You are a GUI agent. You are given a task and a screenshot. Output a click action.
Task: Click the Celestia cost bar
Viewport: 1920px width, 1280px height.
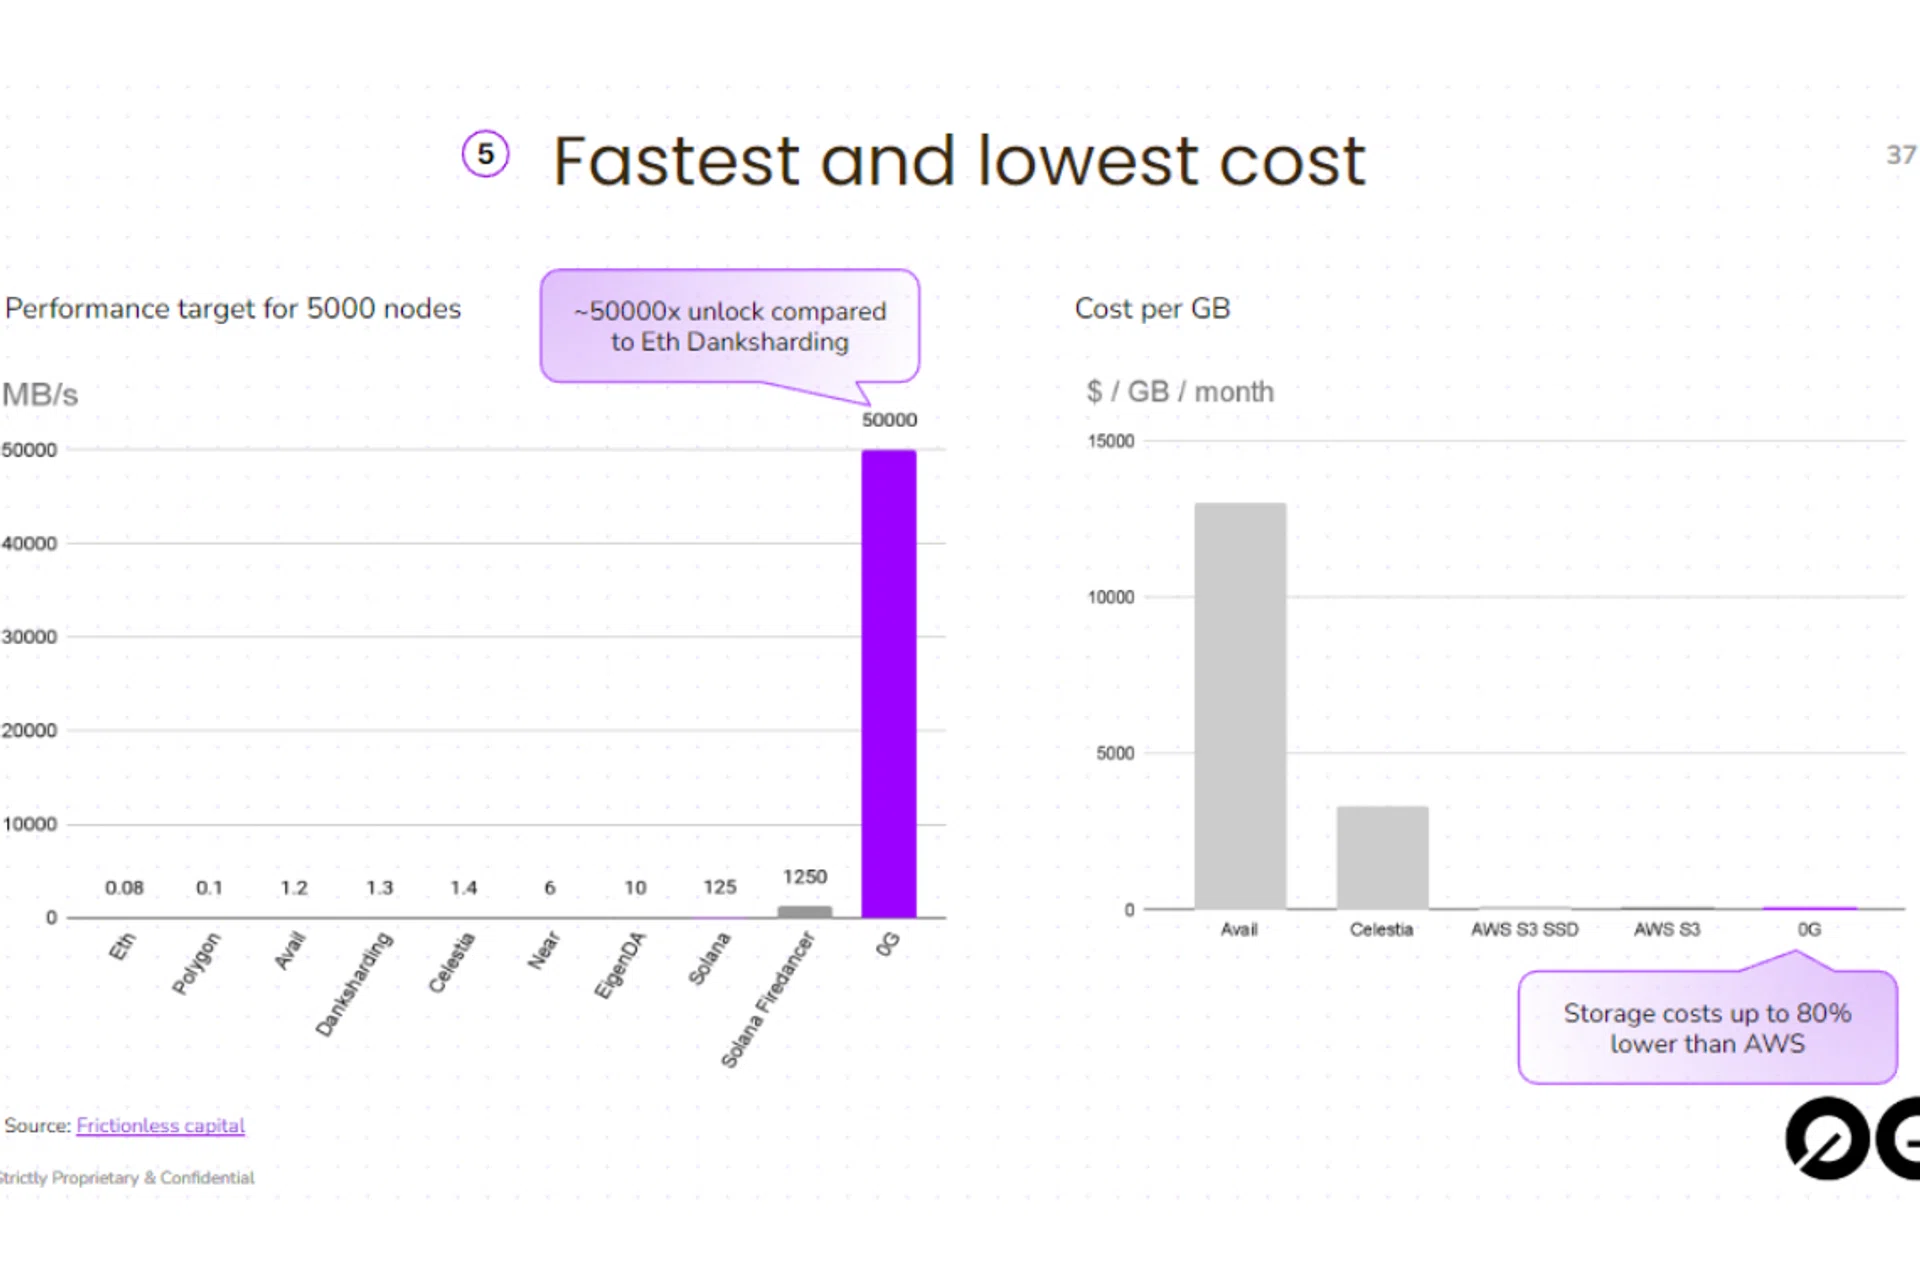point(1382,857)
